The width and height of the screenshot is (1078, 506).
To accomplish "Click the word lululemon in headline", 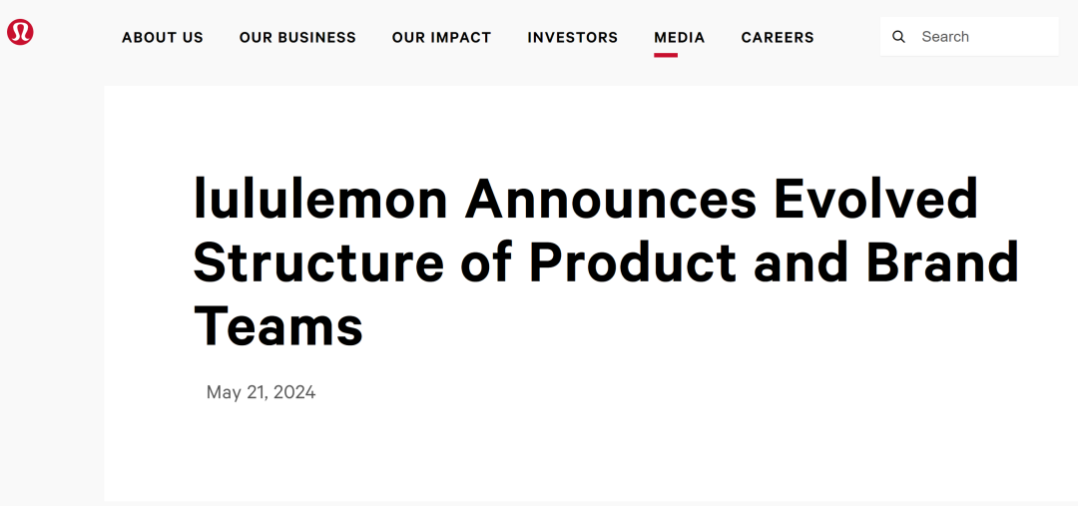I will (x=321, y=198).
